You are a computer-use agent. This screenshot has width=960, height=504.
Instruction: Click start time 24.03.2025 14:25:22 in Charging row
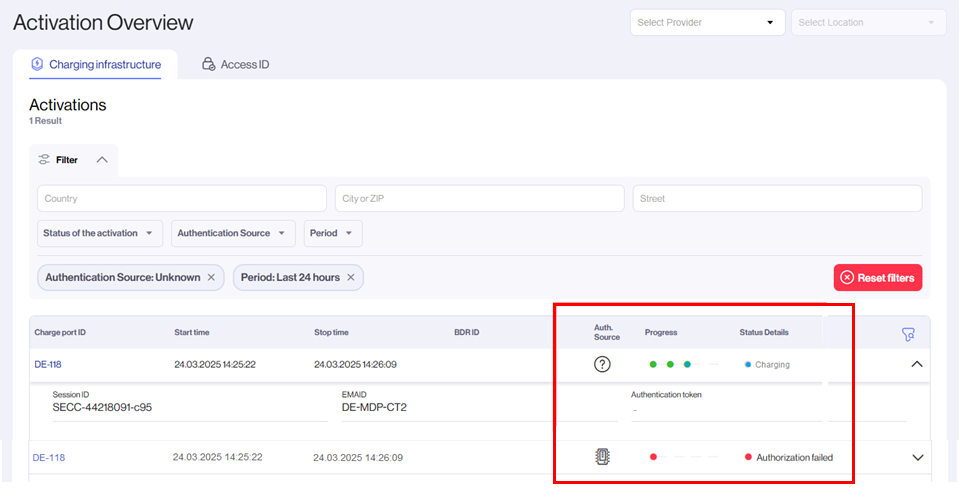coord(215,364)
